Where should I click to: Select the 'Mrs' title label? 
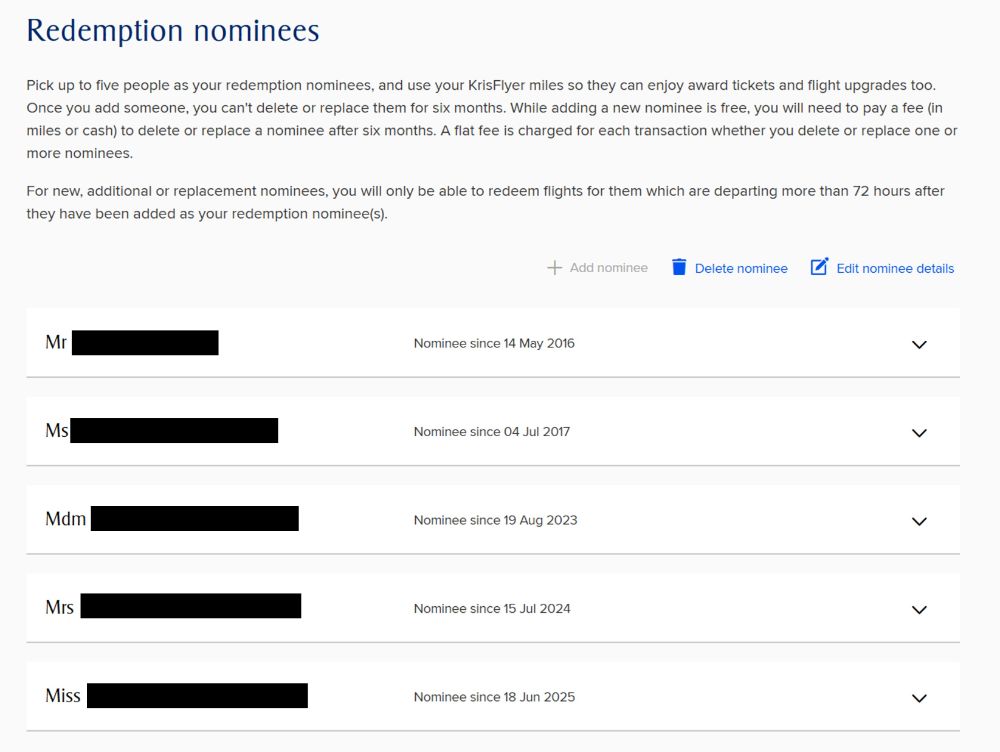click(x=60, y=608)
